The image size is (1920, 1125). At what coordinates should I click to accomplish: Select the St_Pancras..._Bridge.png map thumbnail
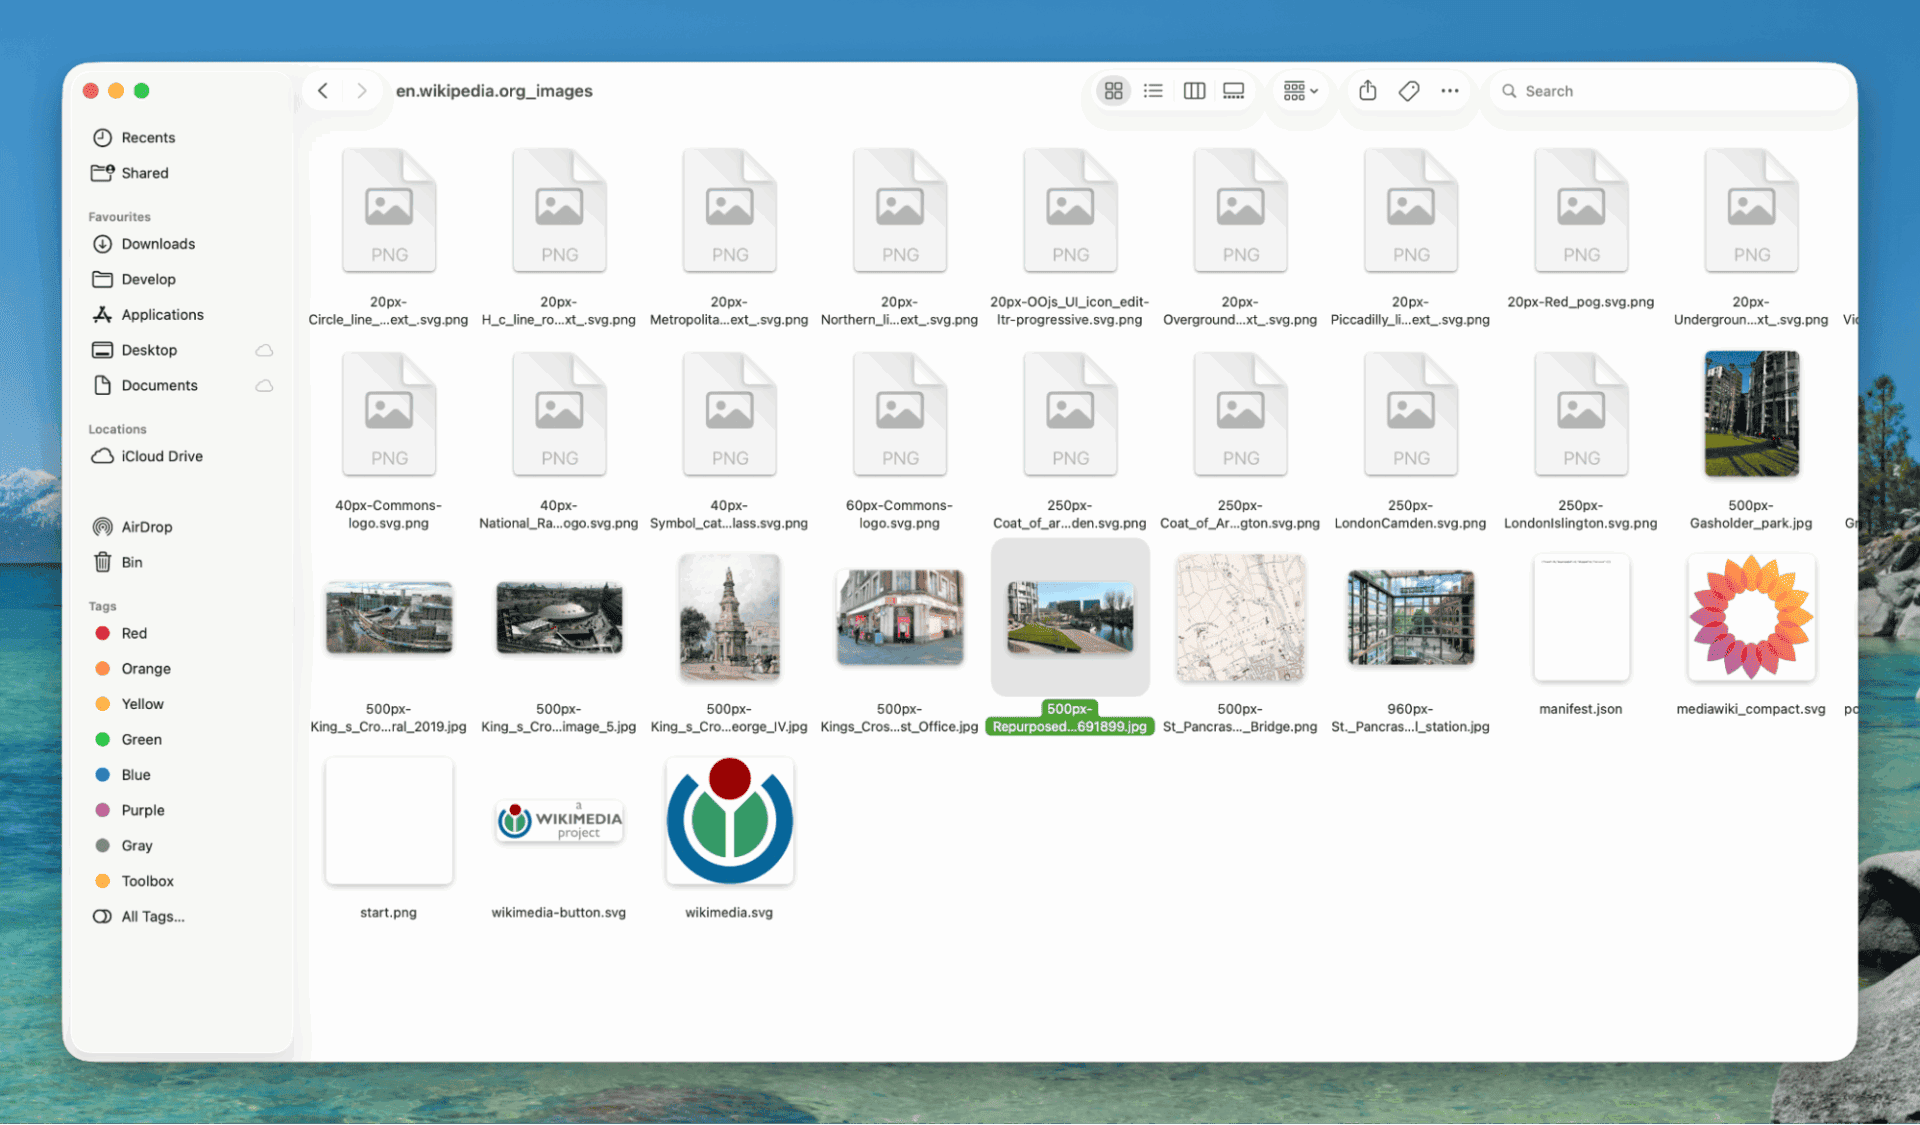click(x=1240, y=618)
